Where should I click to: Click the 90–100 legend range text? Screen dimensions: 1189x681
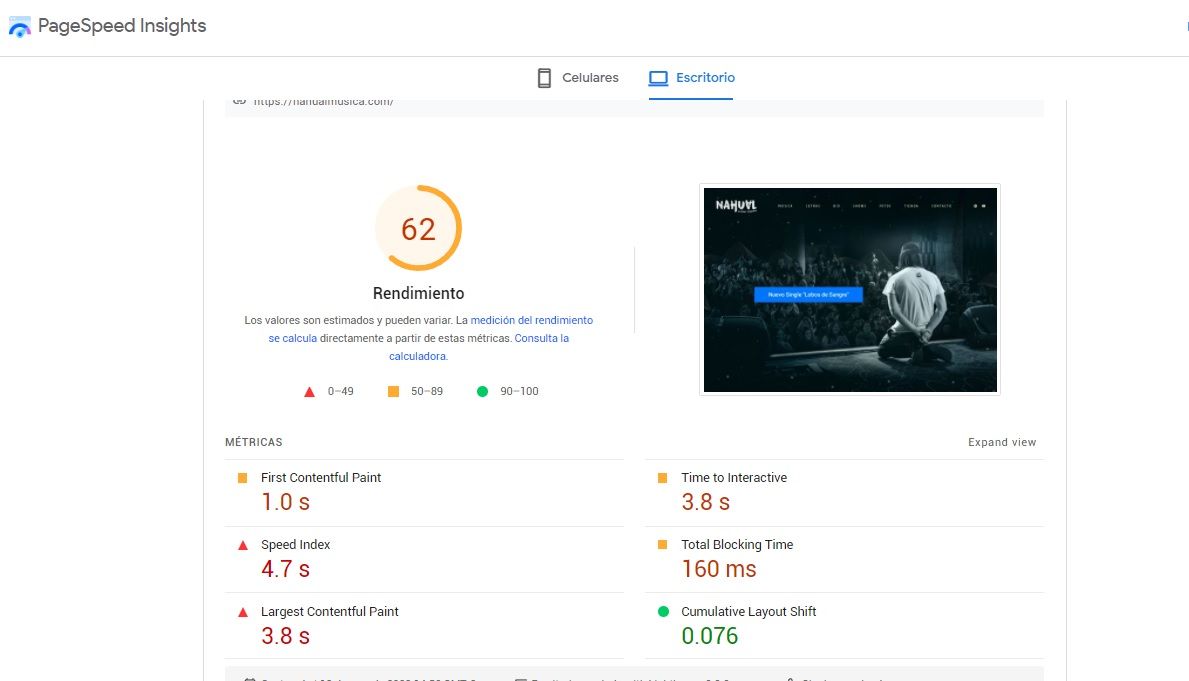click(x=519, y=391)
